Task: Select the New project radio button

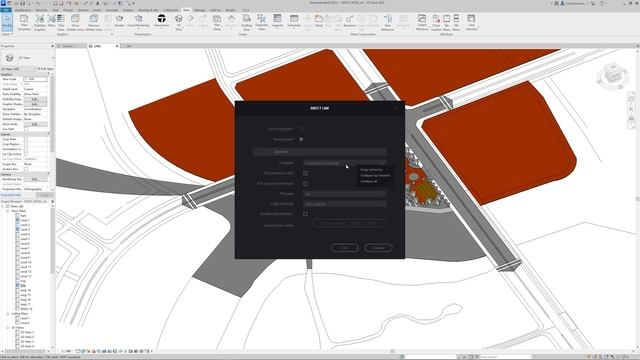Action: tap(301, 139)
